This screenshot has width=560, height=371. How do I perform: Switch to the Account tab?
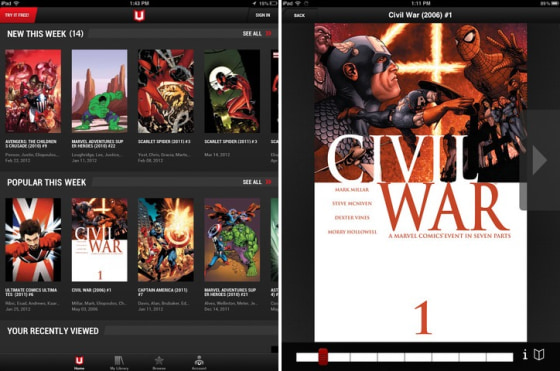coord(199,362)
